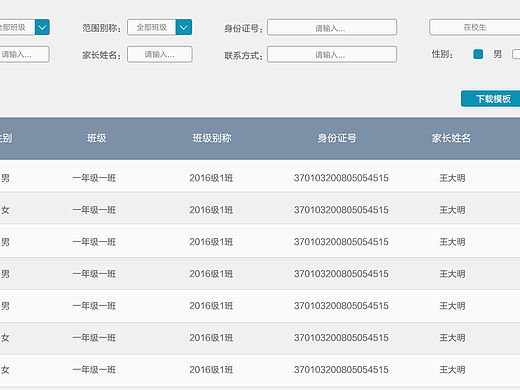Focus the 联系方式 input field
520x390 pixels.
332,54
